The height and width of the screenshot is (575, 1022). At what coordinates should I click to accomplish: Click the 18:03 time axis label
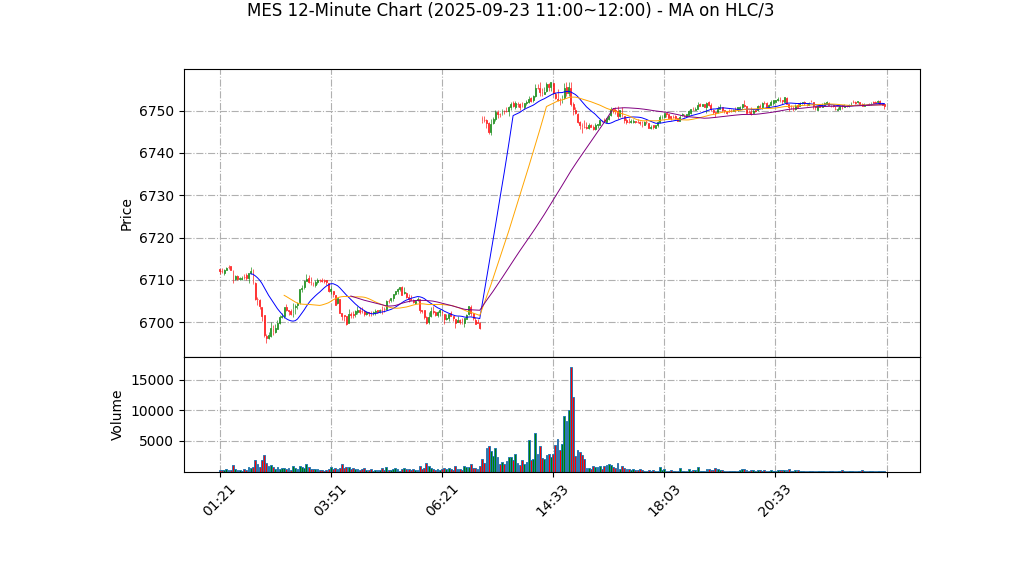(x=663, y=500)
